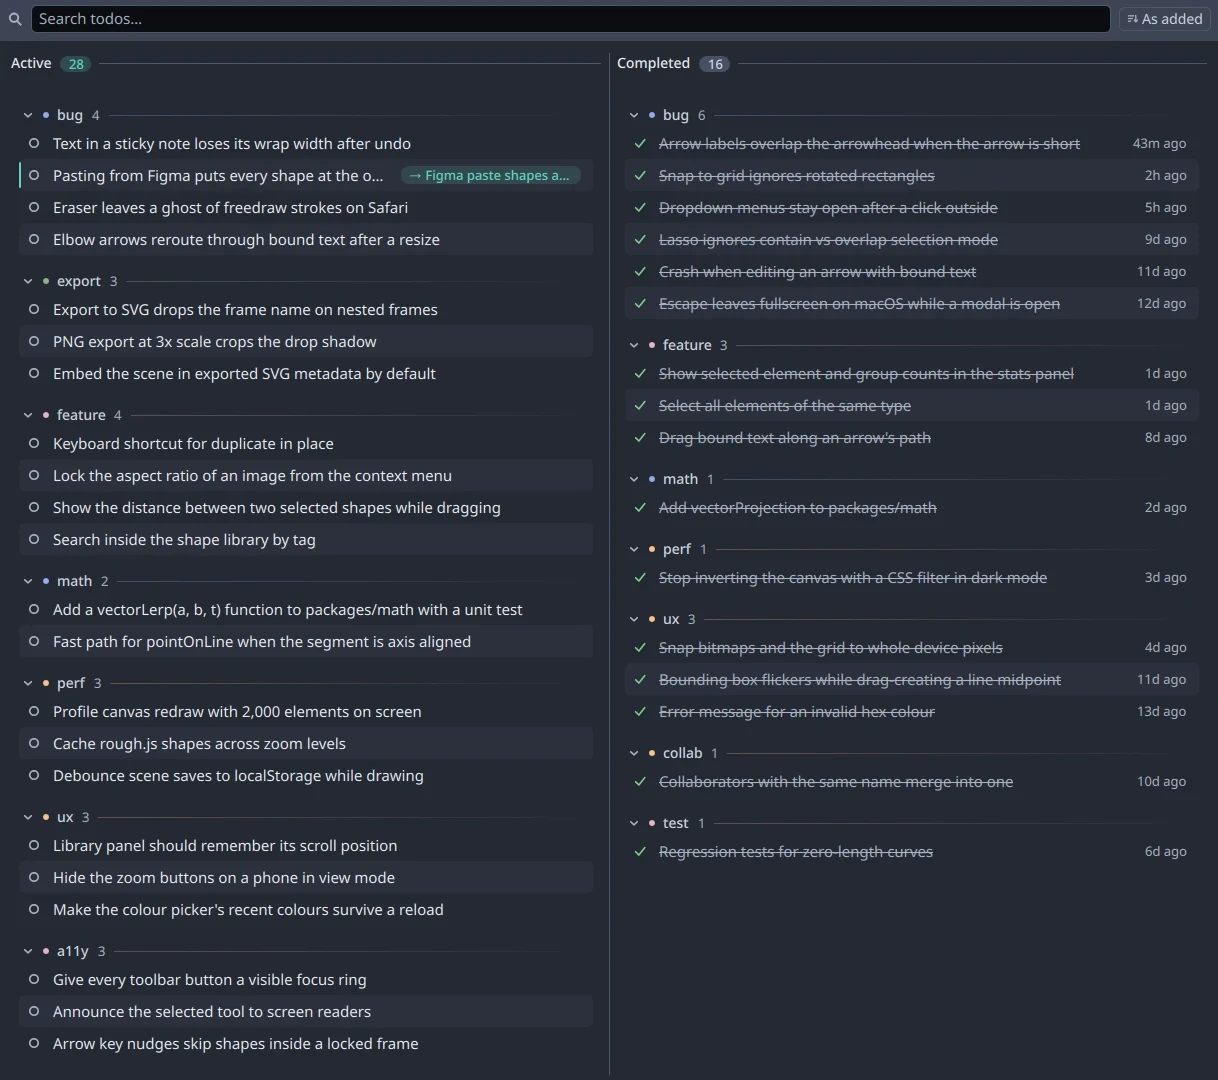Collapse the active perf group
The height and width of the screenshot is (1080, 1218).
pyautogui.click(x=28, y=683)
